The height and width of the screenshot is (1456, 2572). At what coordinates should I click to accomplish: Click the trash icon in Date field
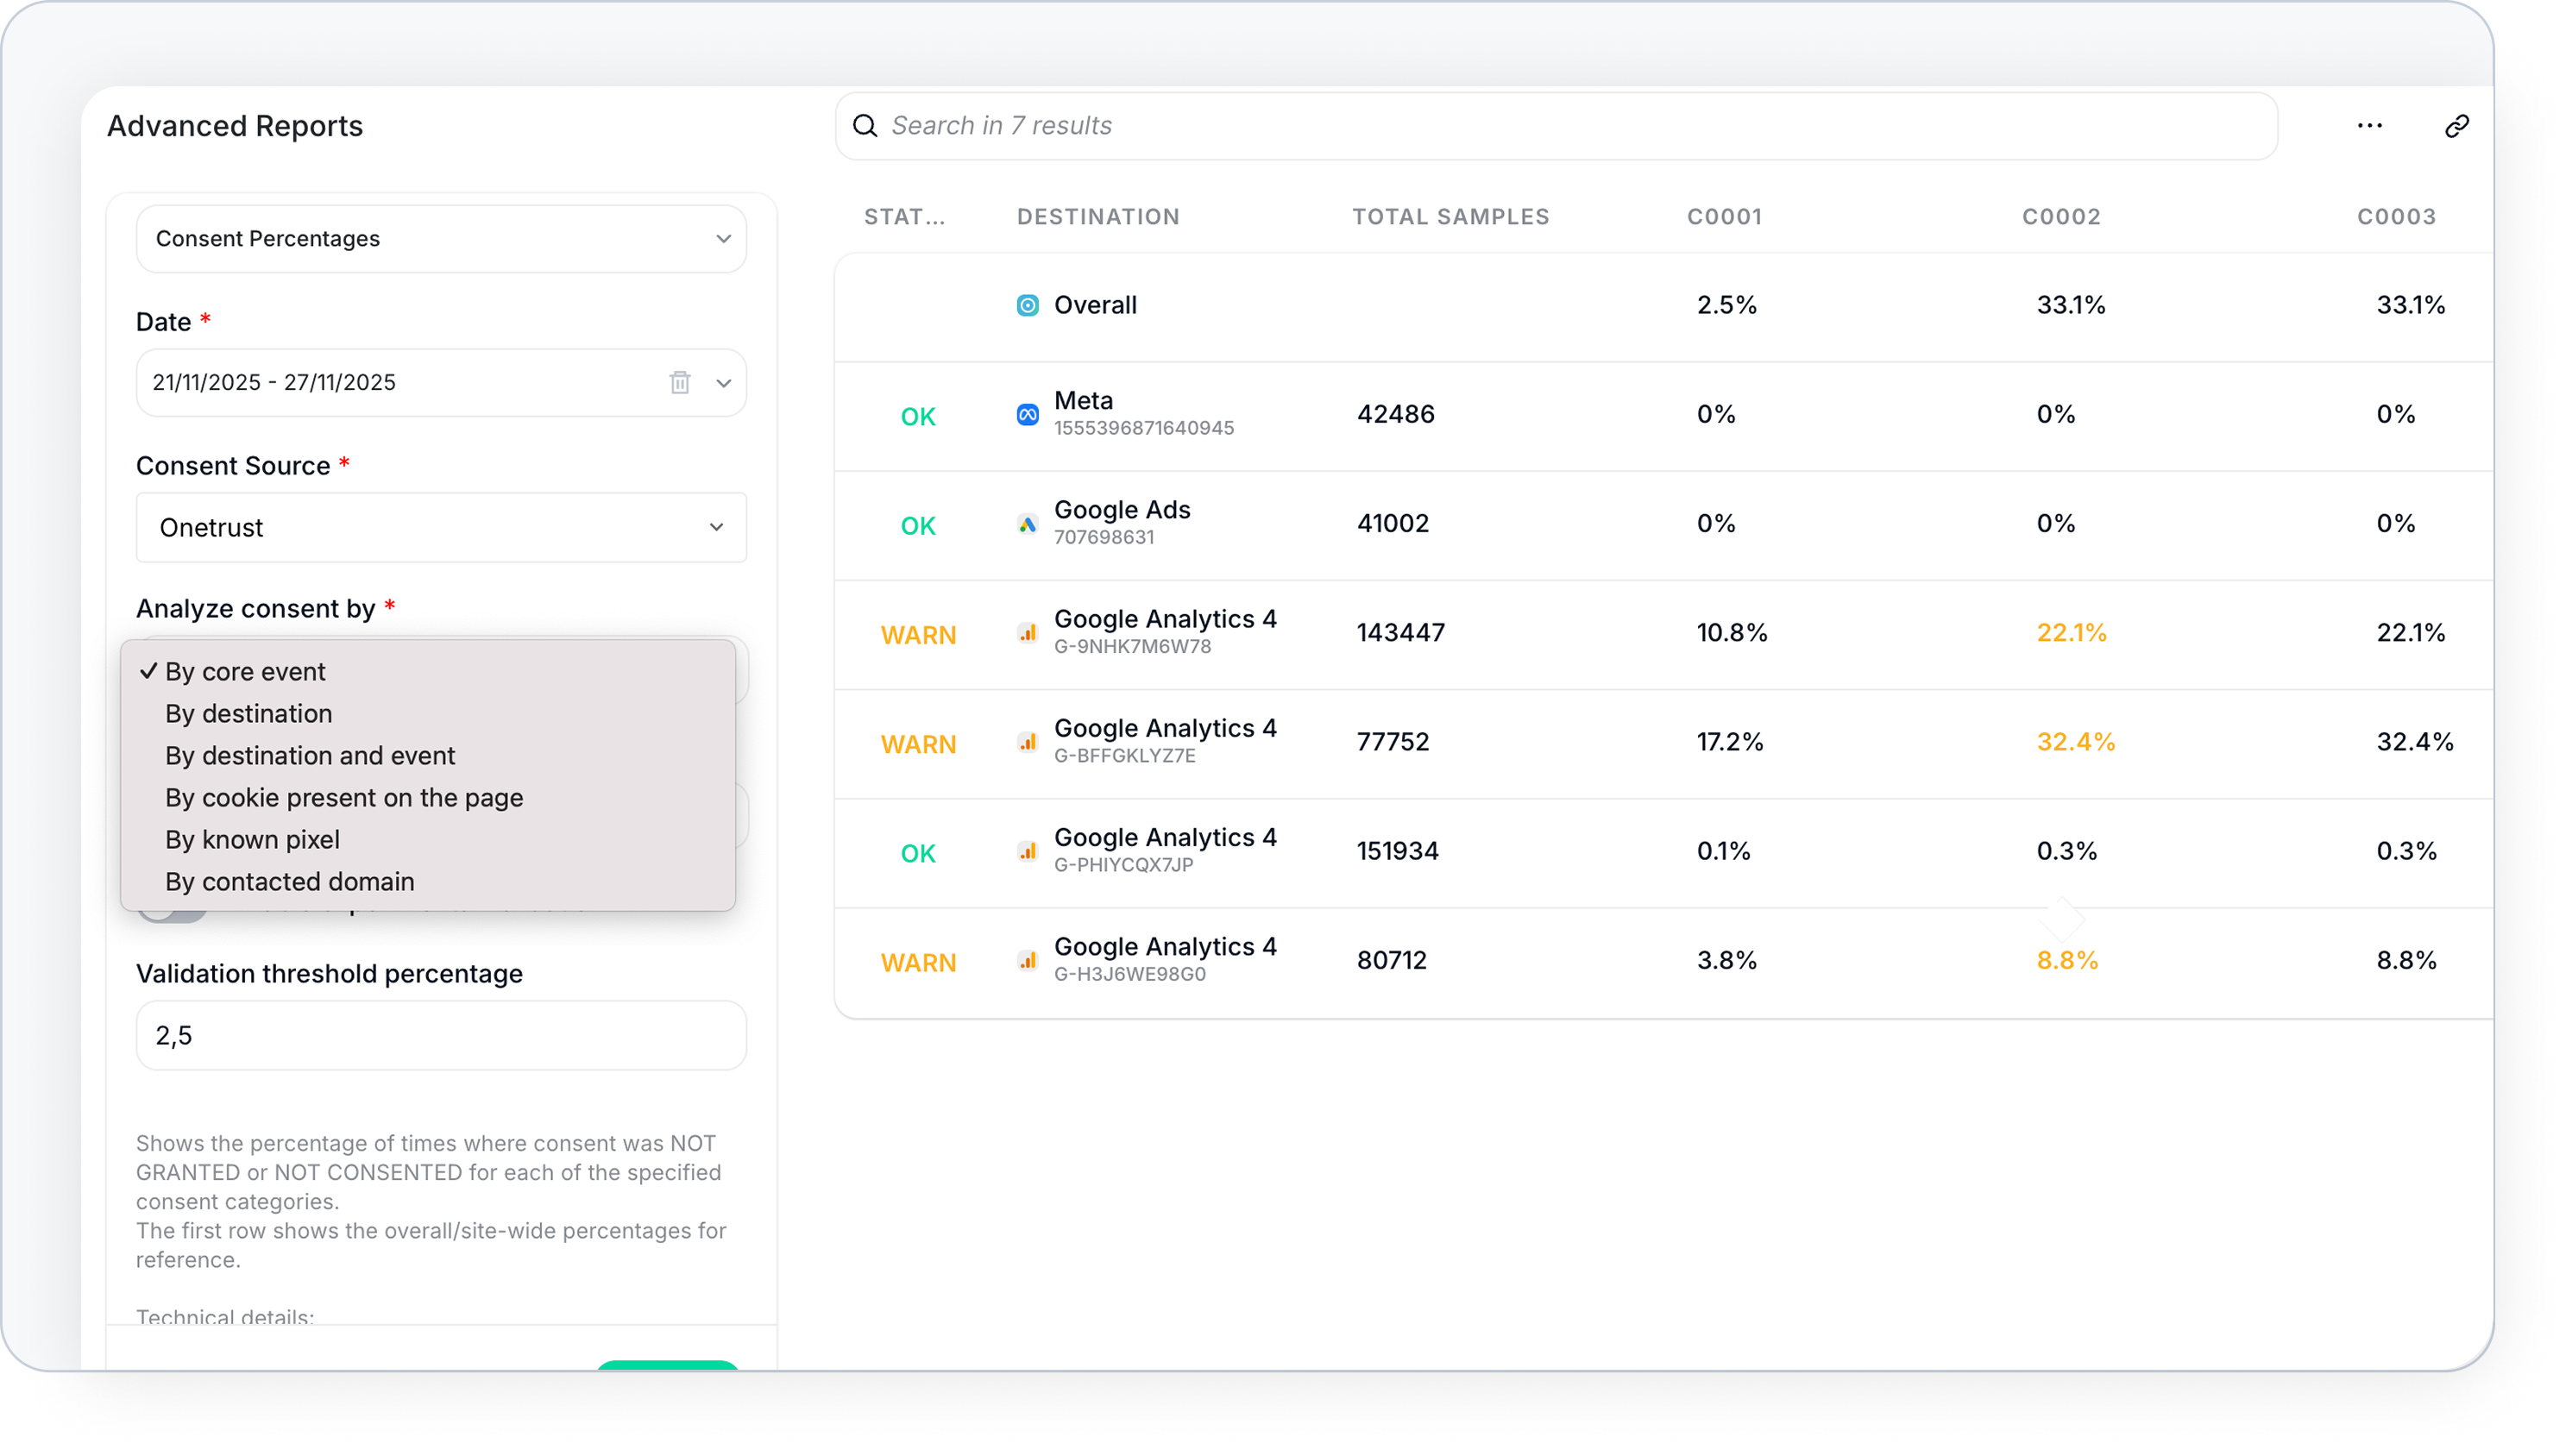click(680, 382)
